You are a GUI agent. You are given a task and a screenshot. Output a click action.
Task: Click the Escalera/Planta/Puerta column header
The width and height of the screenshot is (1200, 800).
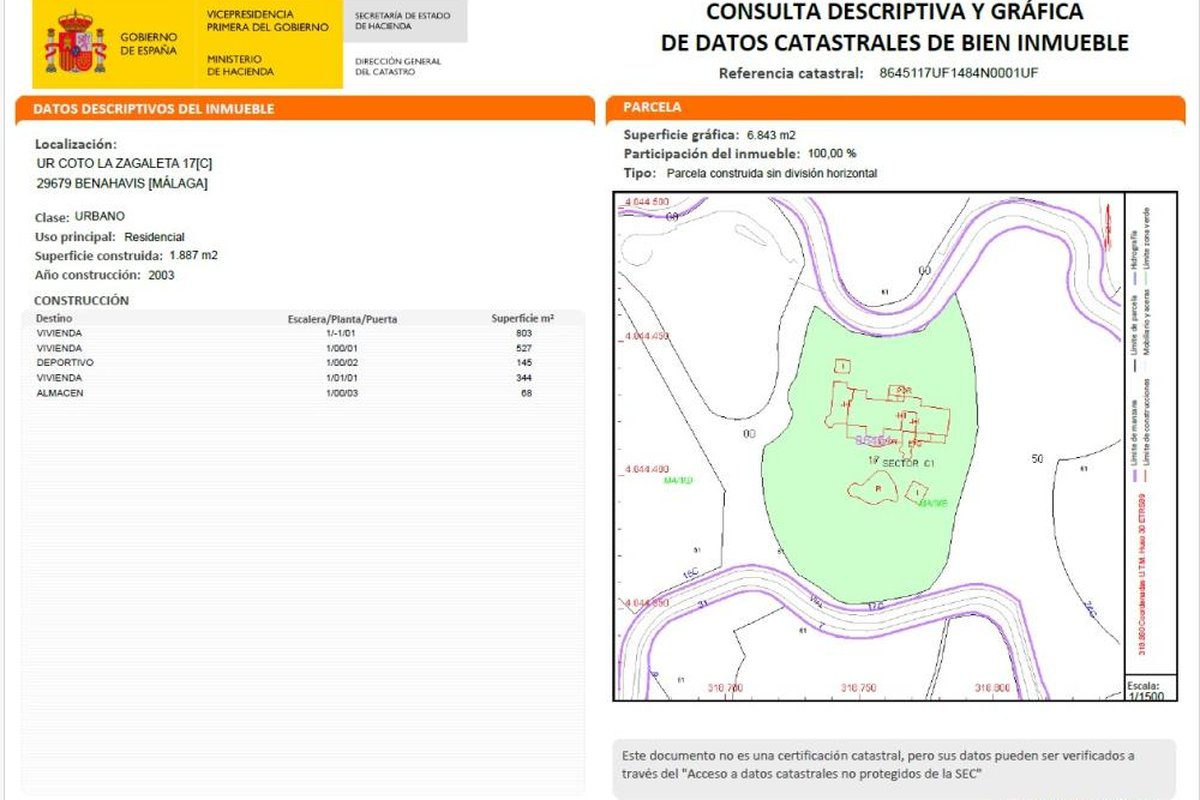coord(342,319)
